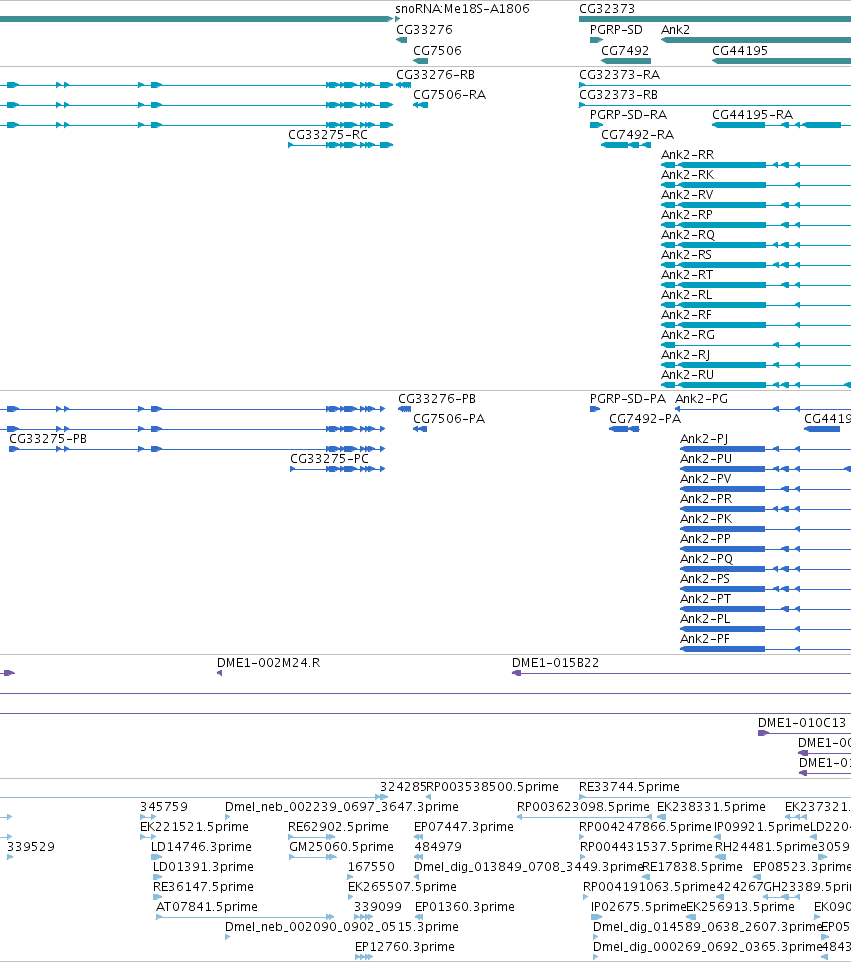
Task: Click the Ank2-PL protein label
Action: [x=705, y=619]
